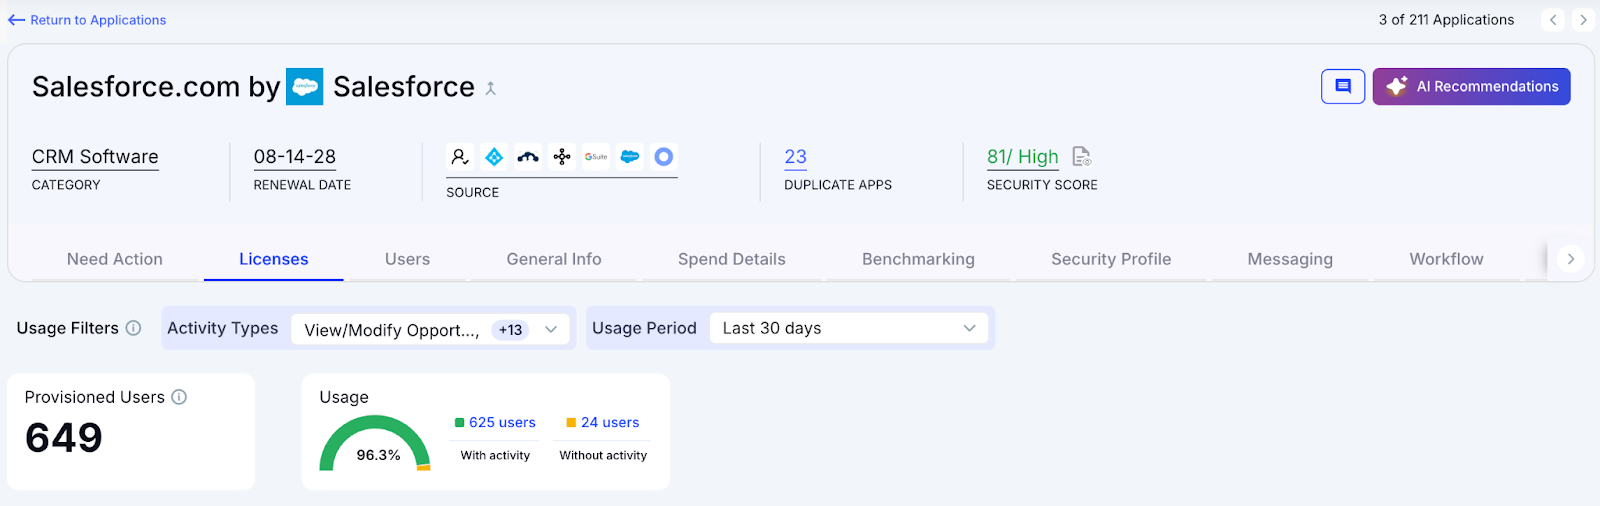This screenshot has height=506, width=1600.
Task: Click the Salesforce cloud source icon
Action: (x=630, y=156)
